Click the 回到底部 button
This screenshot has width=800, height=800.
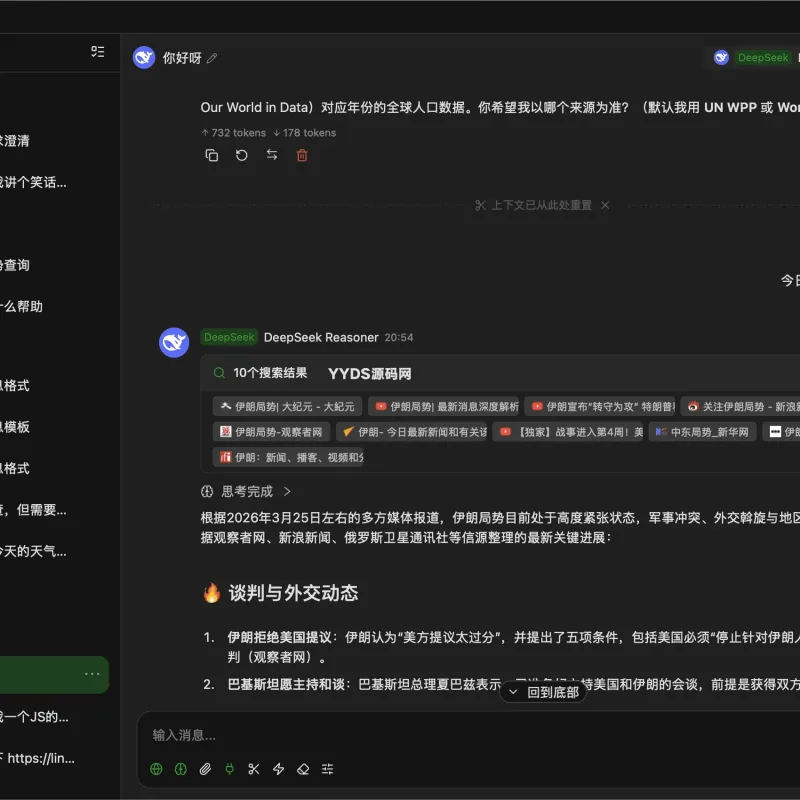(x=543, y=692)
